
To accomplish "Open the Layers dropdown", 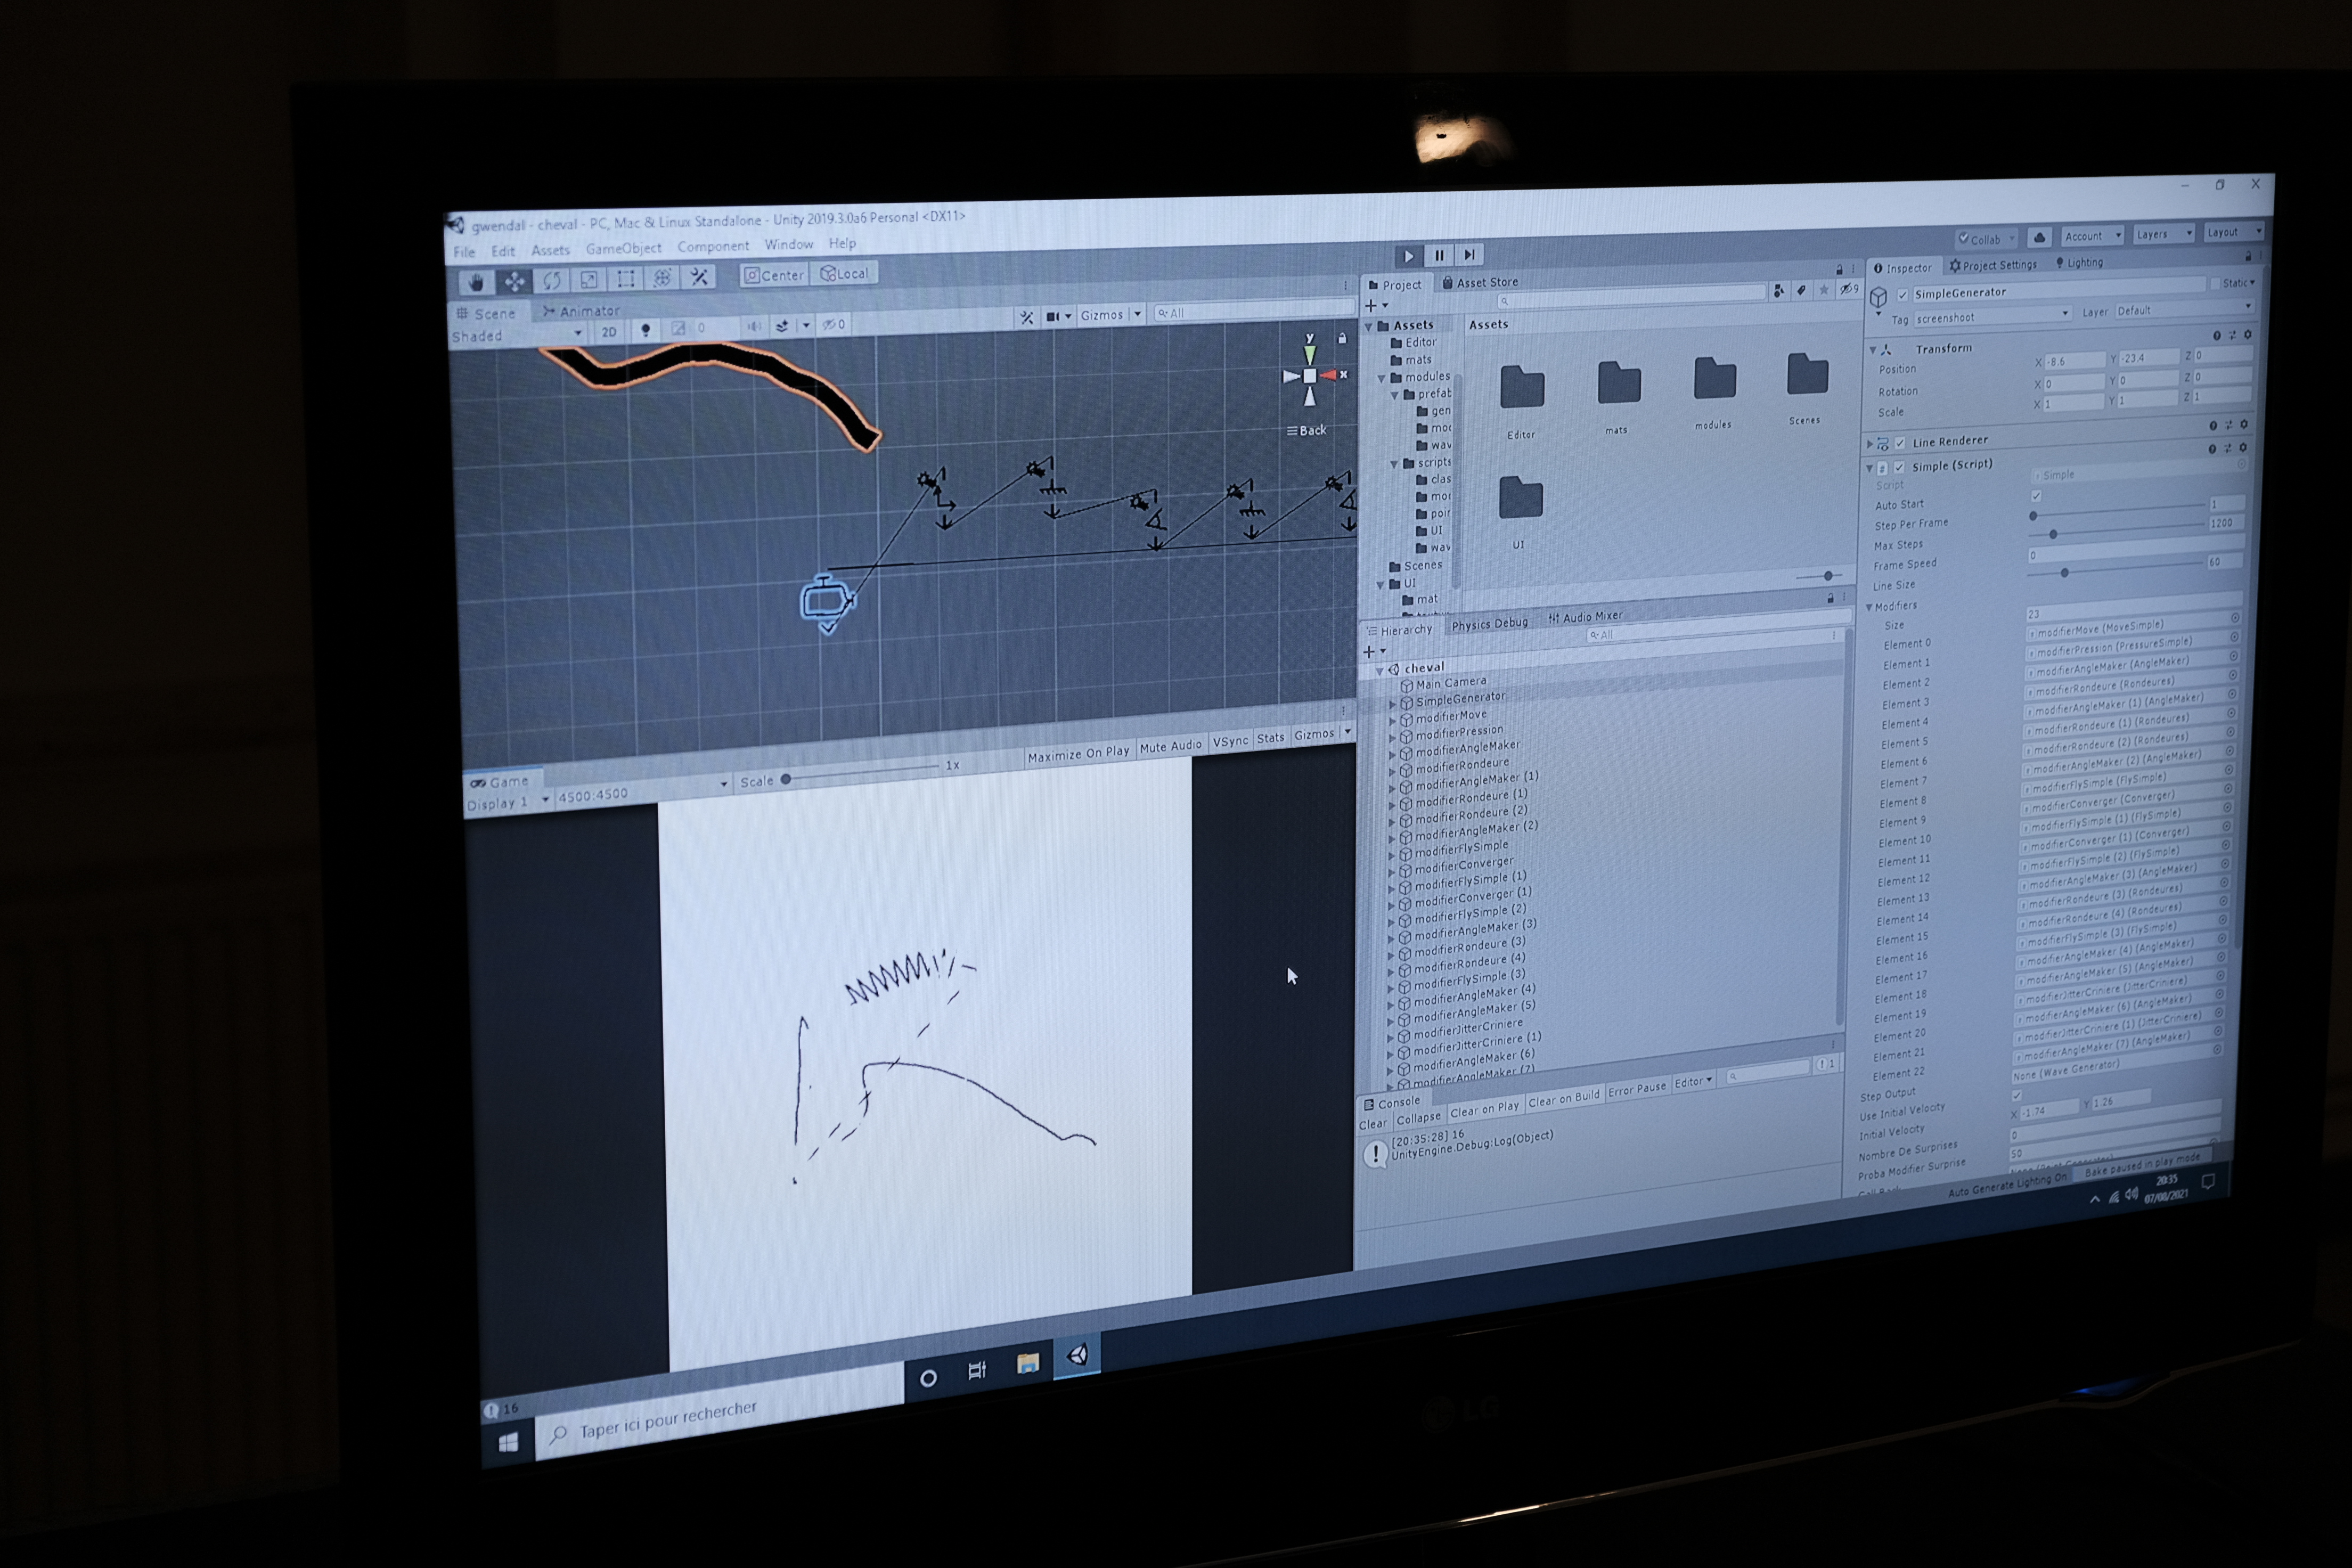I will [2163, 234].
